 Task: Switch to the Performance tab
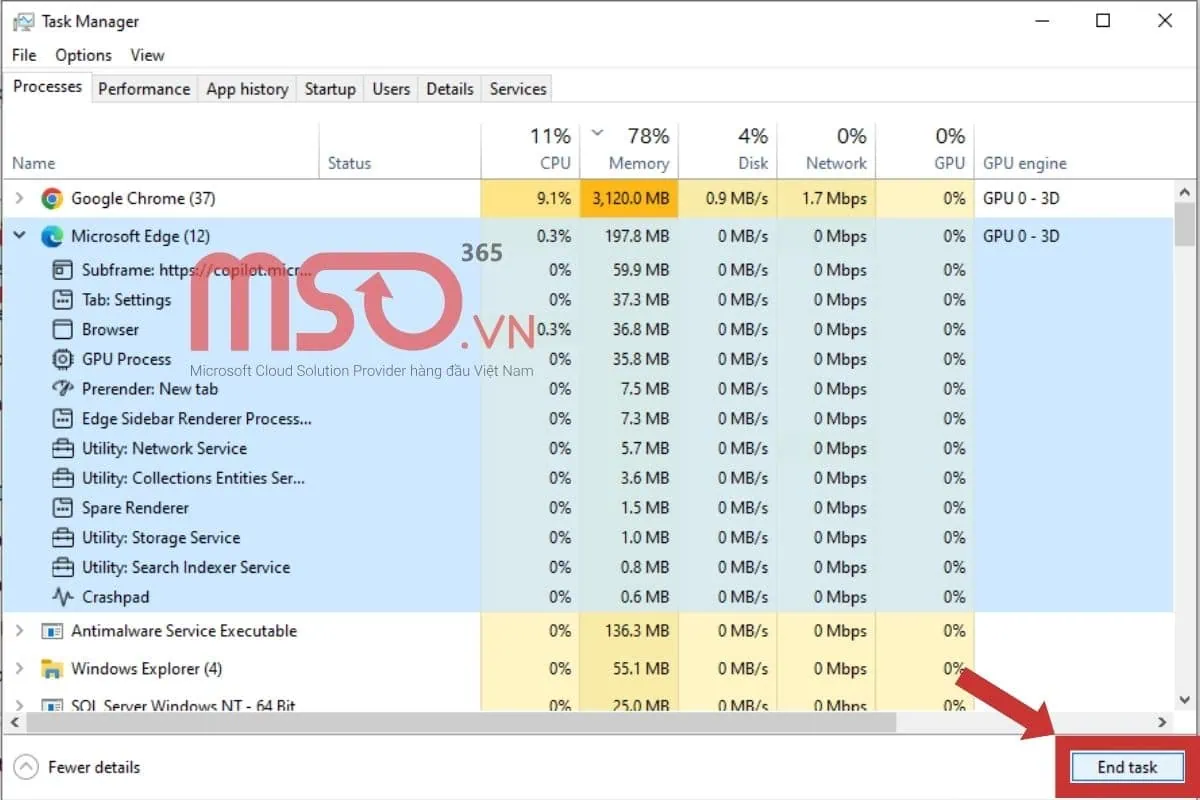point(144,89)
